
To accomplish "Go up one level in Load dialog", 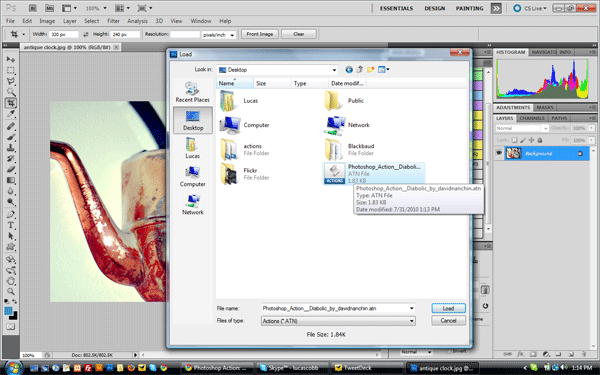I will pos(360,70).
